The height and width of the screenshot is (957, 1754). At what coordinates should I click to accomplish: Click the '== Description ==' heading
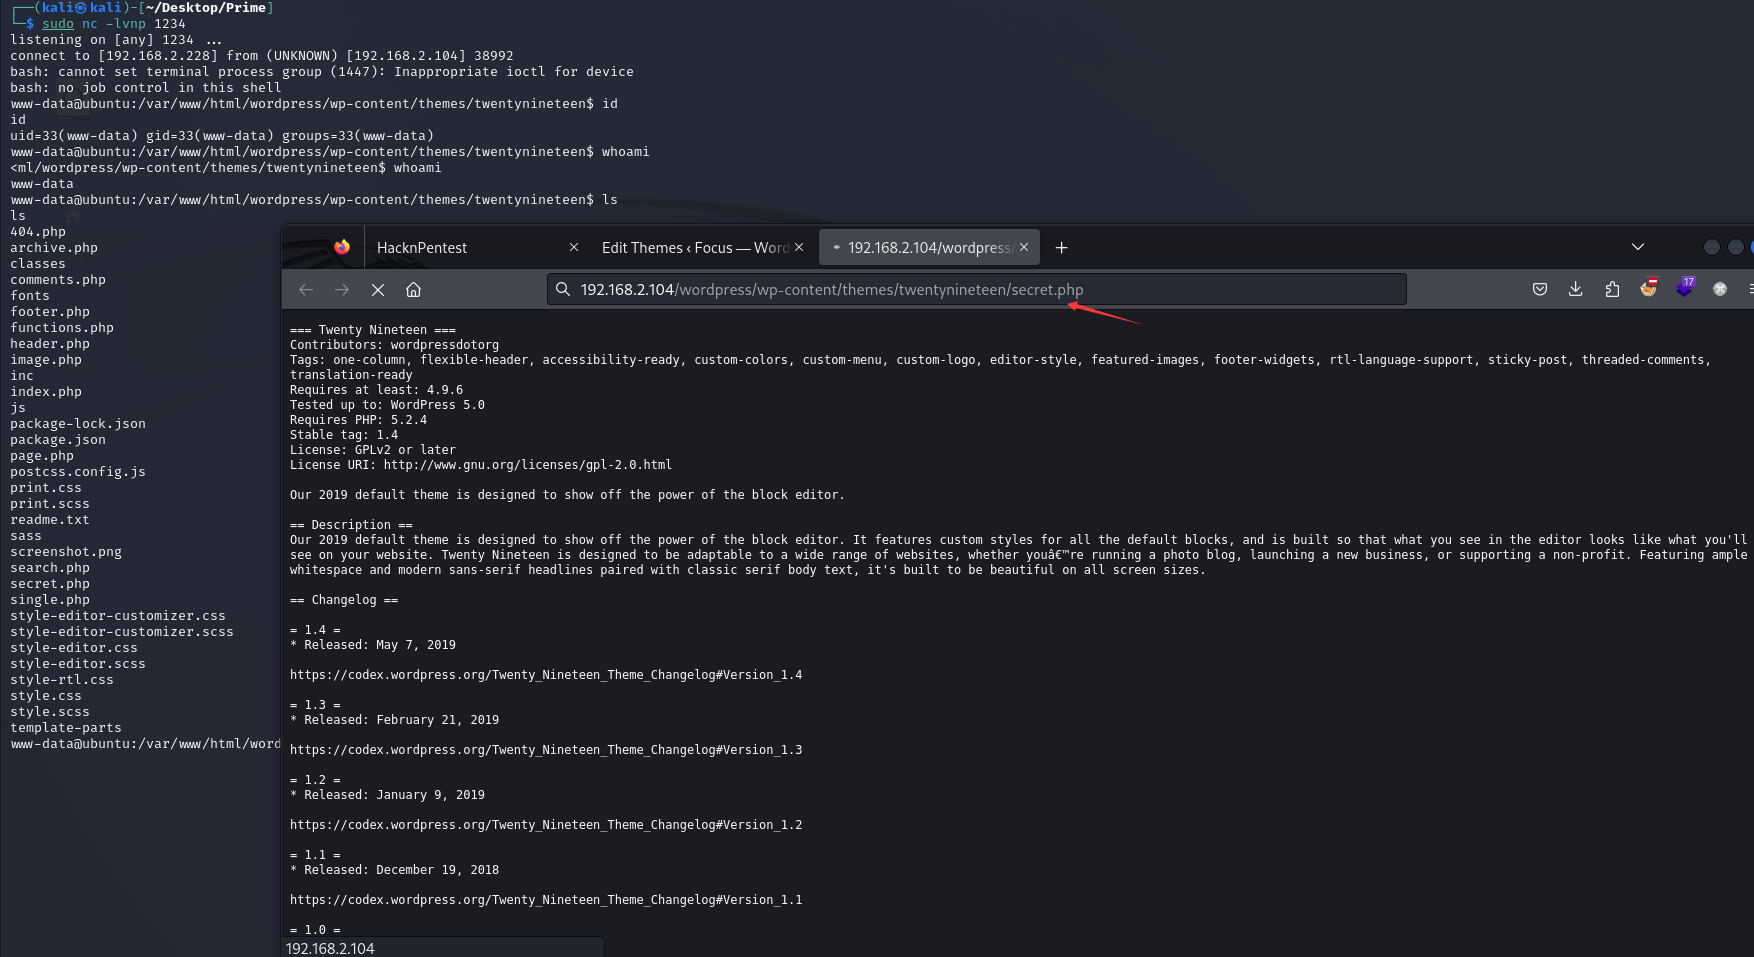[351, 525]
